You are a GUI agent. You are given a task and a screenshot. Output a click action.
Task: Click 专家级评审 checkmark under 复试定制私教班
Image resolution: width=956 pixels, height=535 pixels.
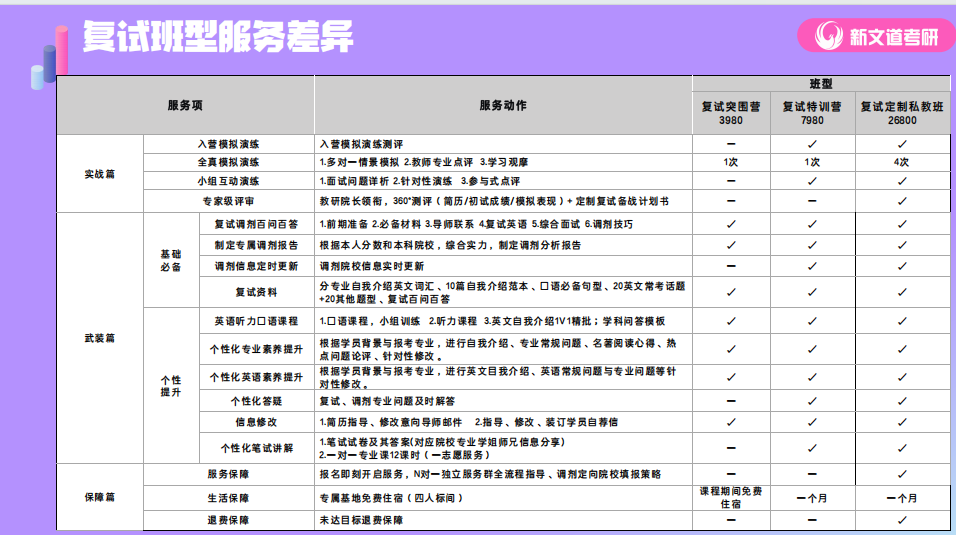coord(901,200)
